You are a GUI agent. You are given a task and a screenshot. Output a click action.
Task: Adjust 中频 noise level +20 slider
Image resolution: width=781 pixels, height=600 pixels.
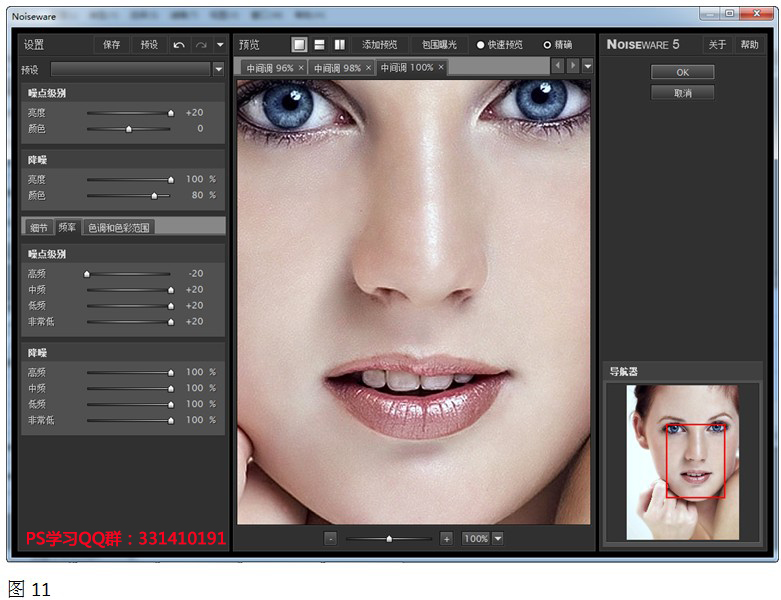tap(171, 290)
